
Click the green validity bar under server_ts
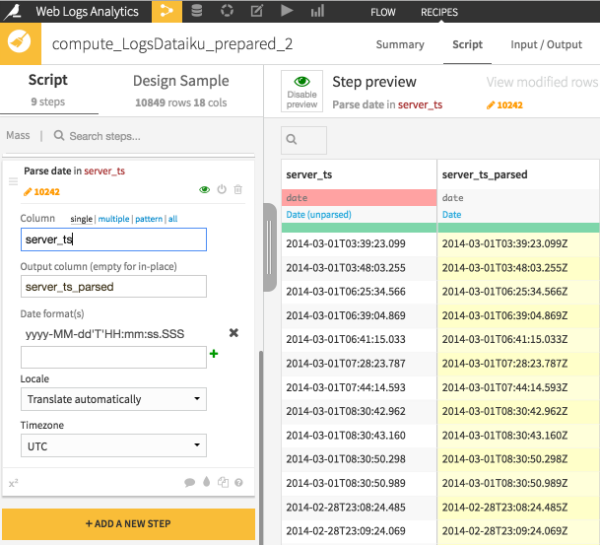click(359, 228)
